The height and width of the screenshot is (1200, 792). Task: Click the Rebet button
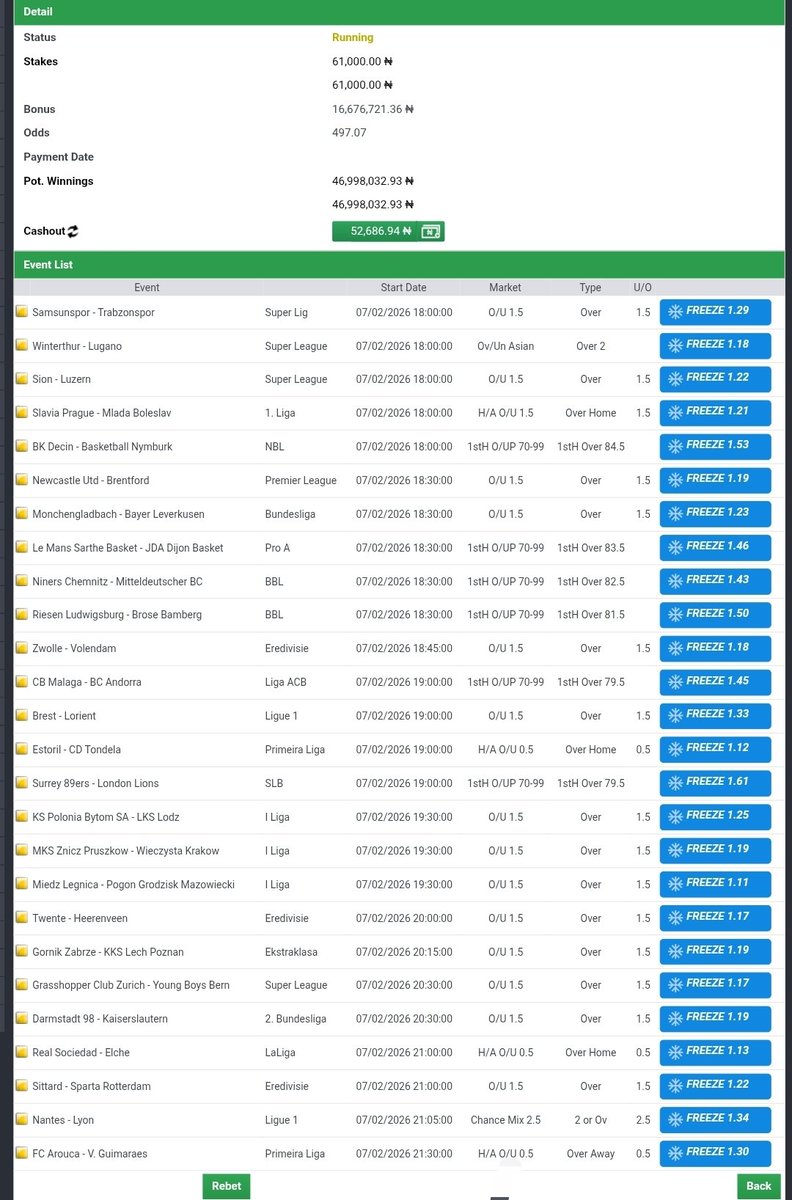point(226,1186)
